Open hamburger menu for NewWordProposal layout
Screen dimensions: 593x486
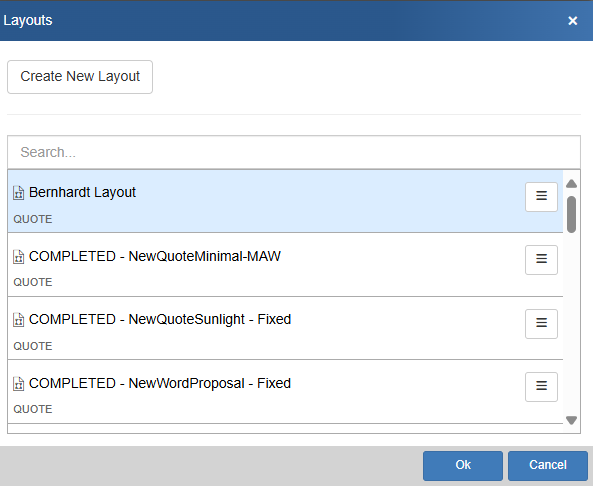(541, 387)
